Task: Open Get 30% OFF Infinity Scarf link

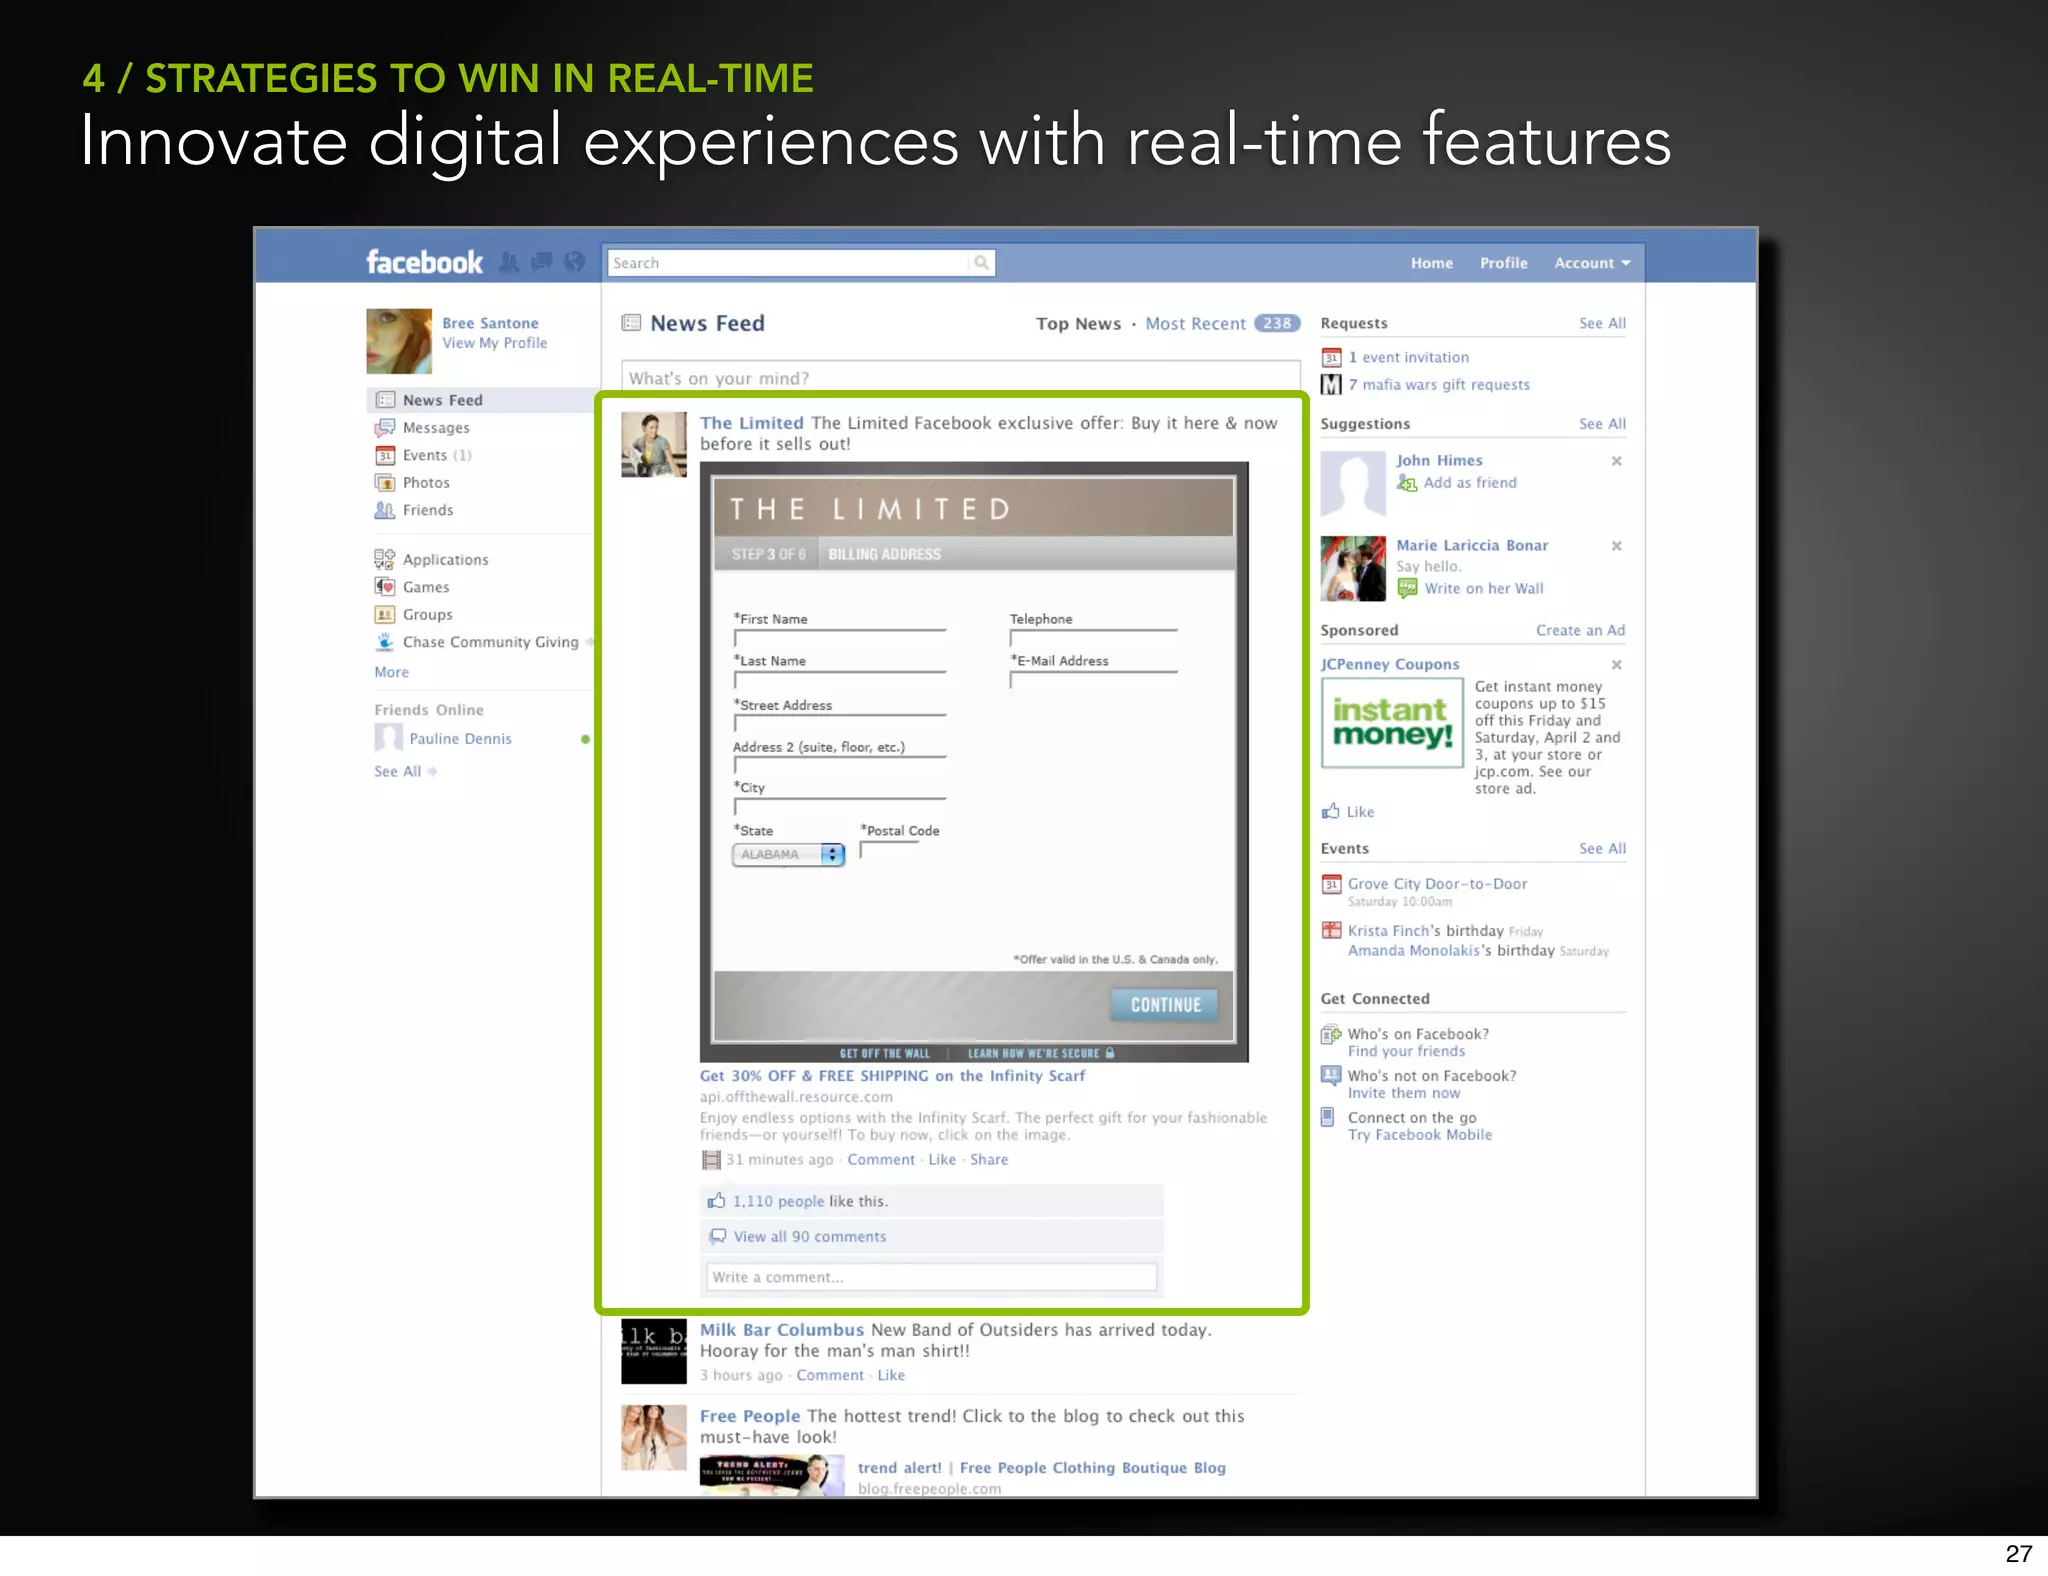Action: click(x=892, y=1076)
